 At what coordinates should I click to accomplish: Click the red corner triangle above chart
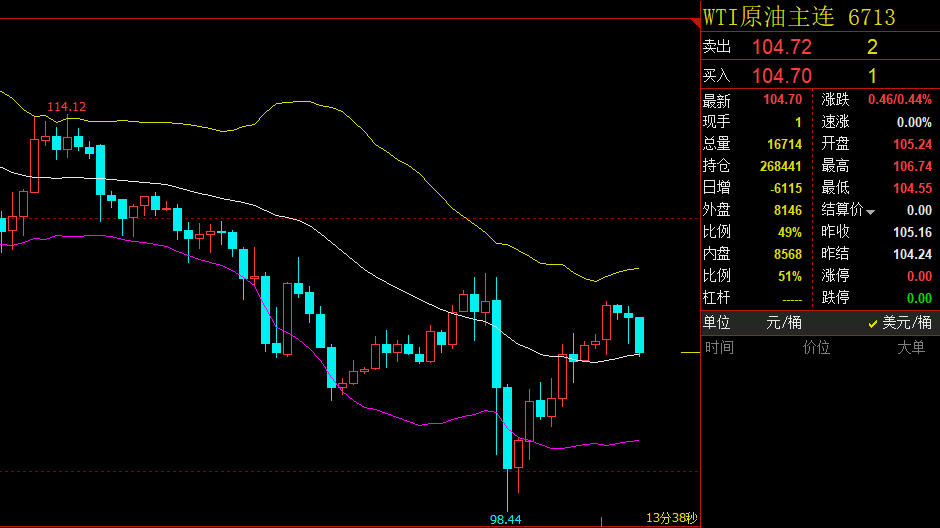click(695, 23)
